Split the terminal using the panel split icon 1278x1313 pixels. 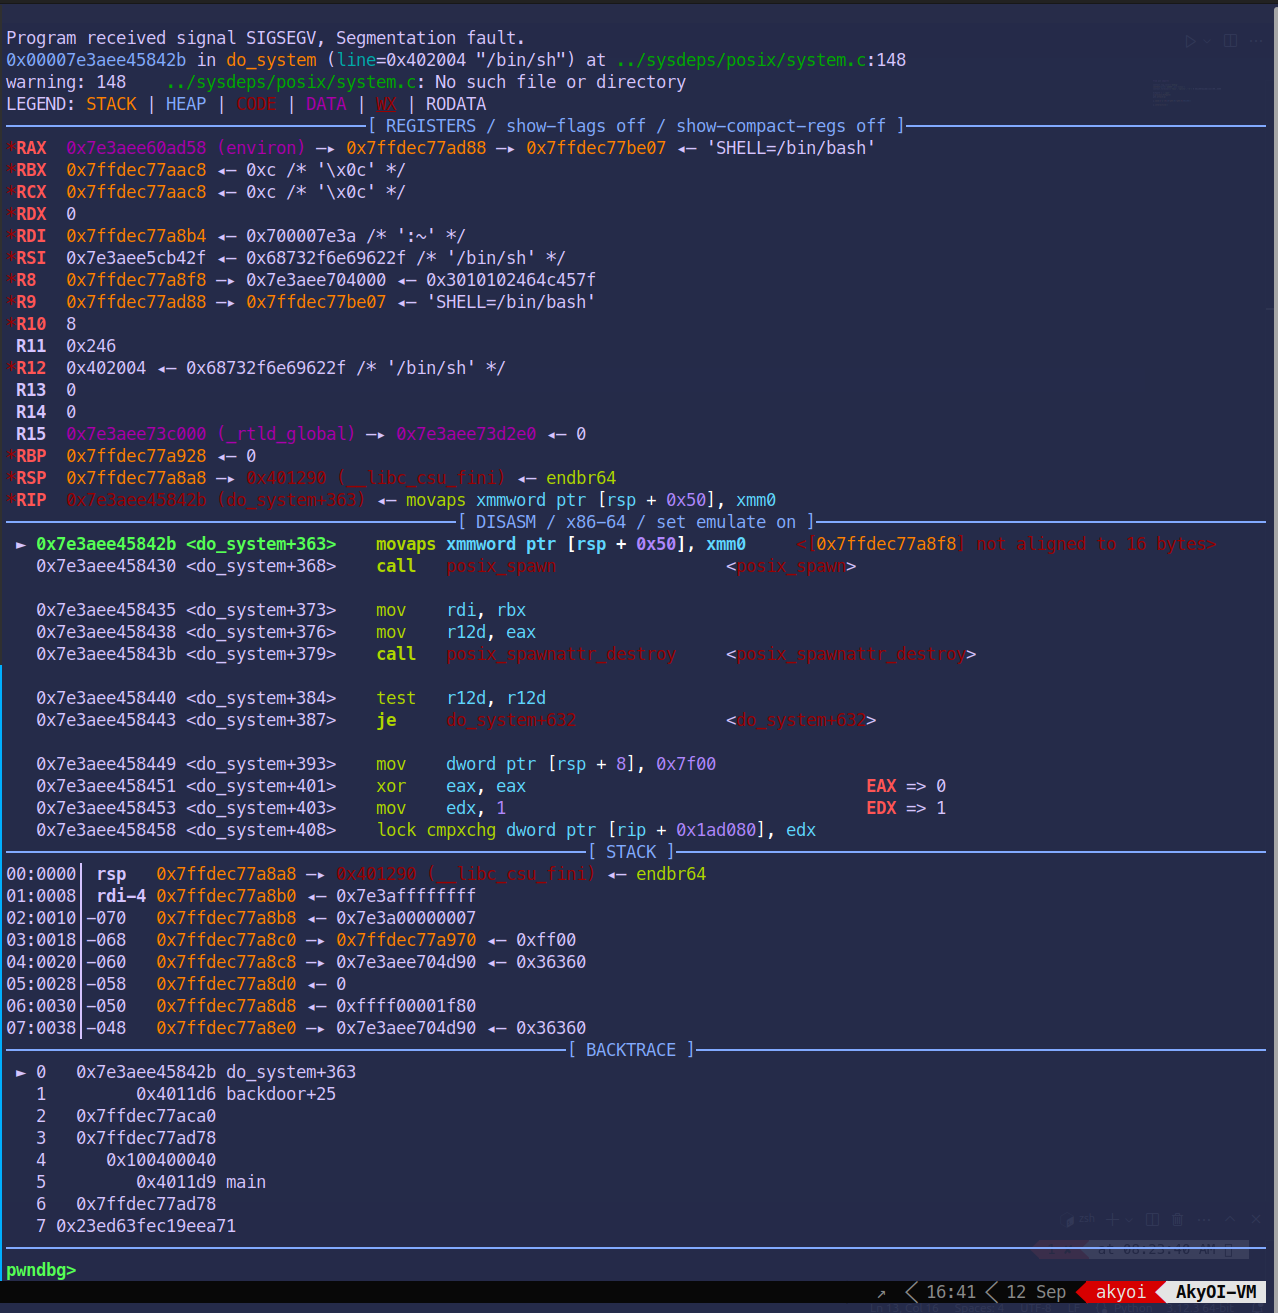[1152, 1219]
